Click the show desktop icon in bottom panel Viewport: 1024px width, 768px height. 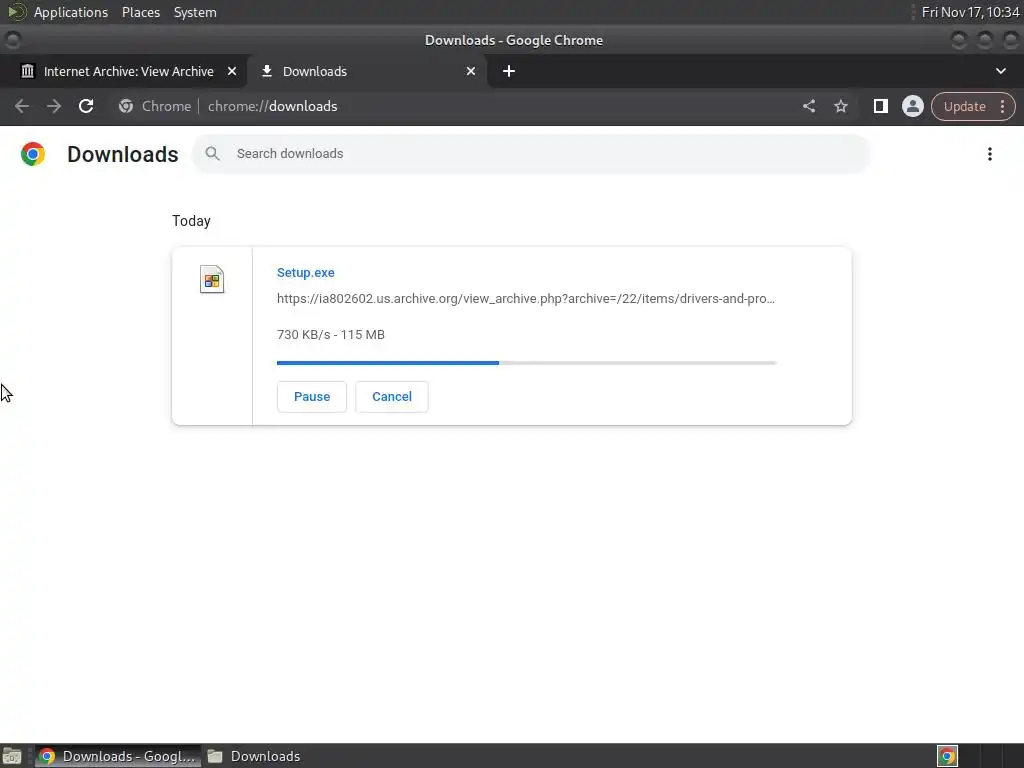pyautogui.click(x=12, y=756)
